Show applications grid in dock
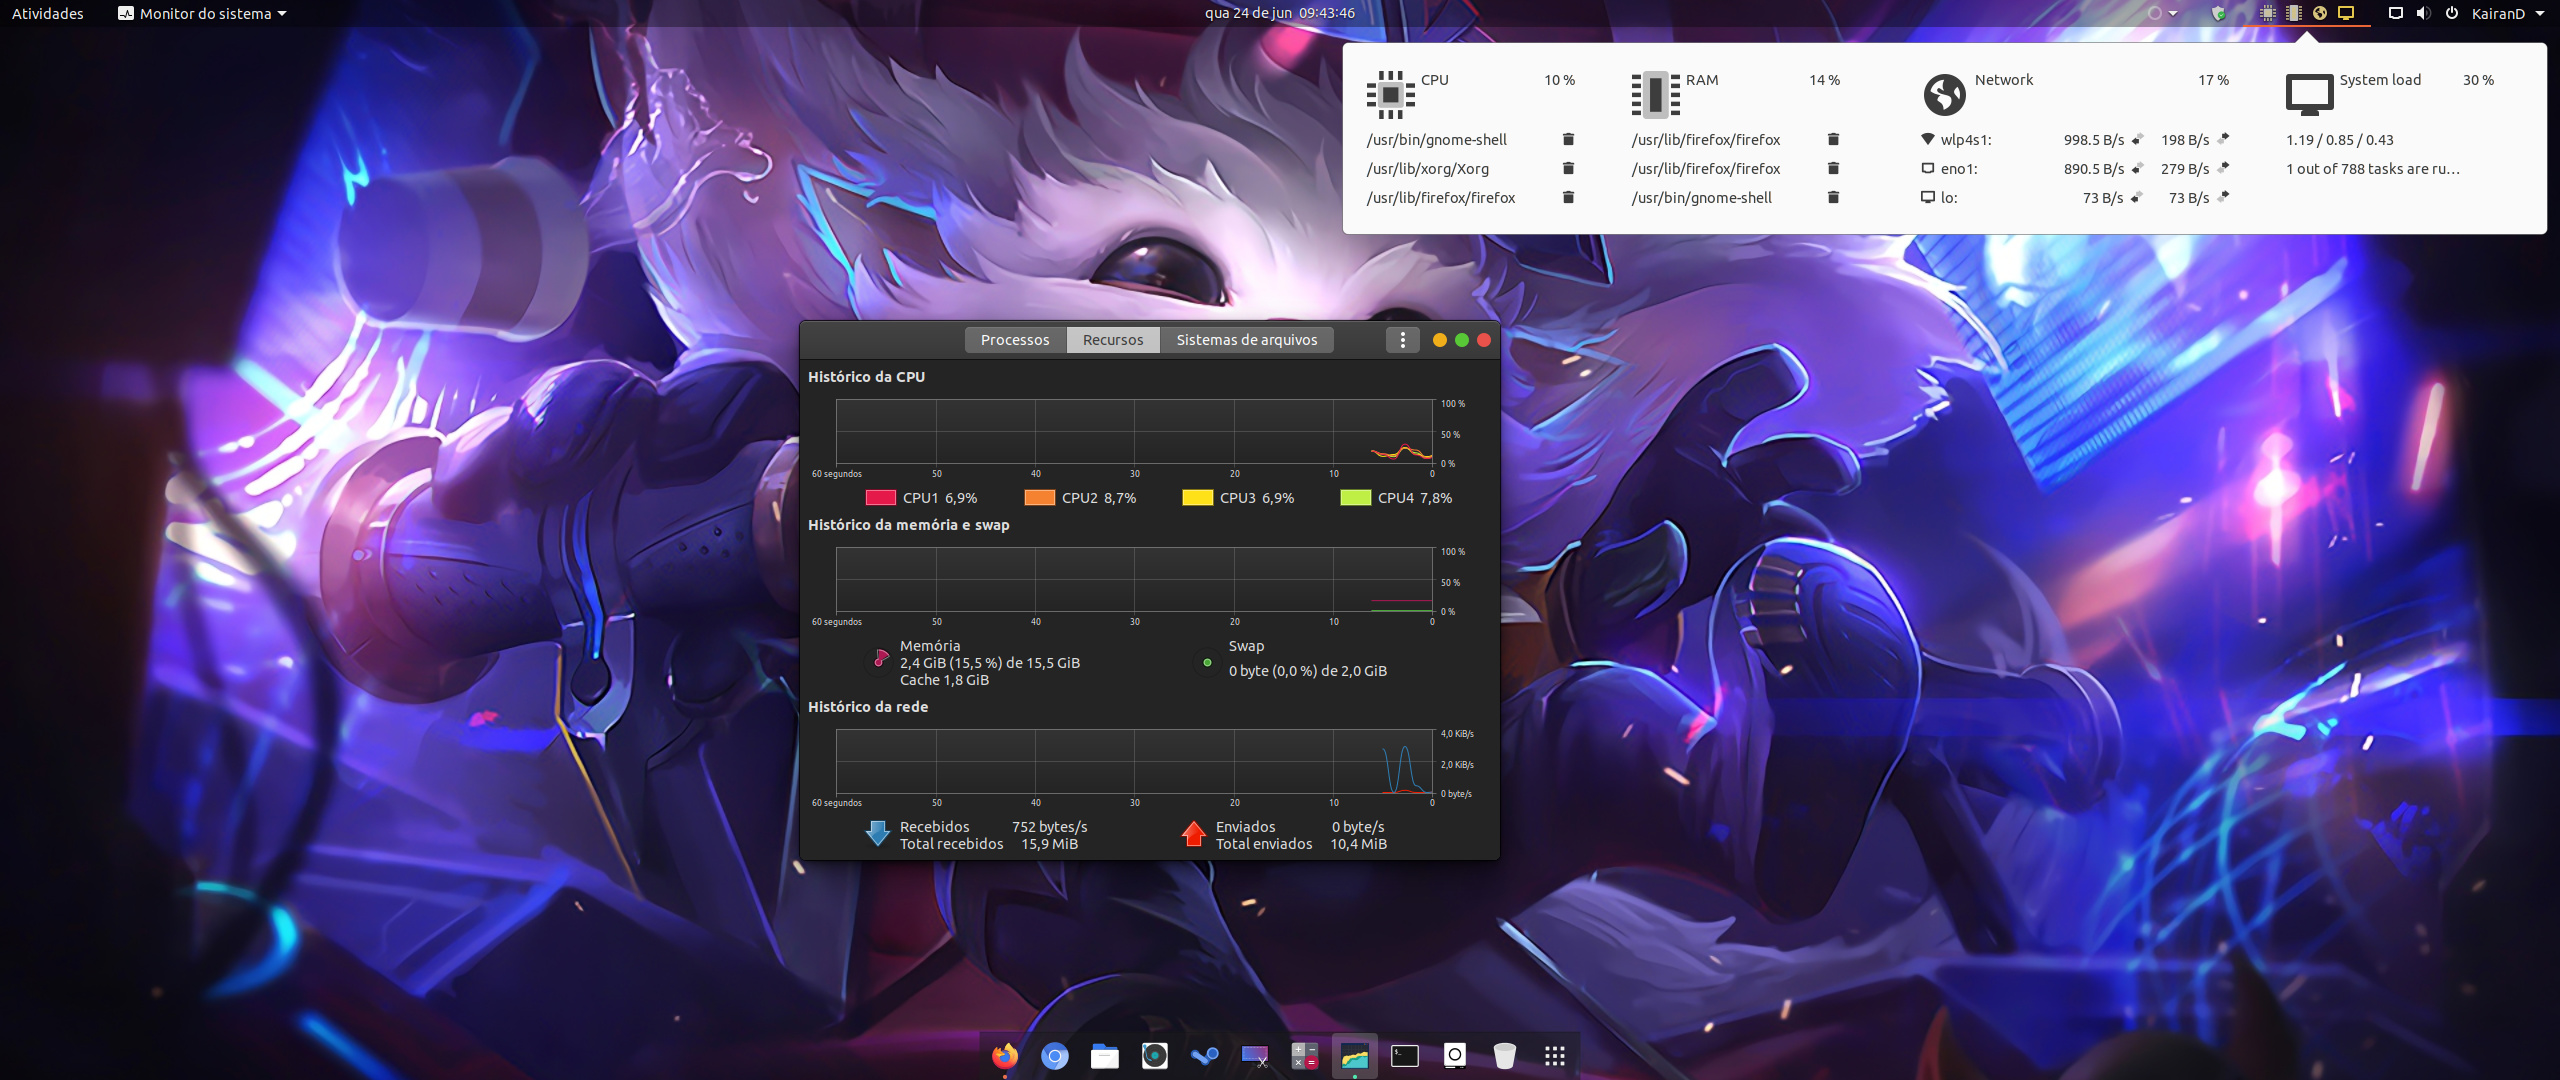The image size is (2560, 1080). coord(1554,1056)
